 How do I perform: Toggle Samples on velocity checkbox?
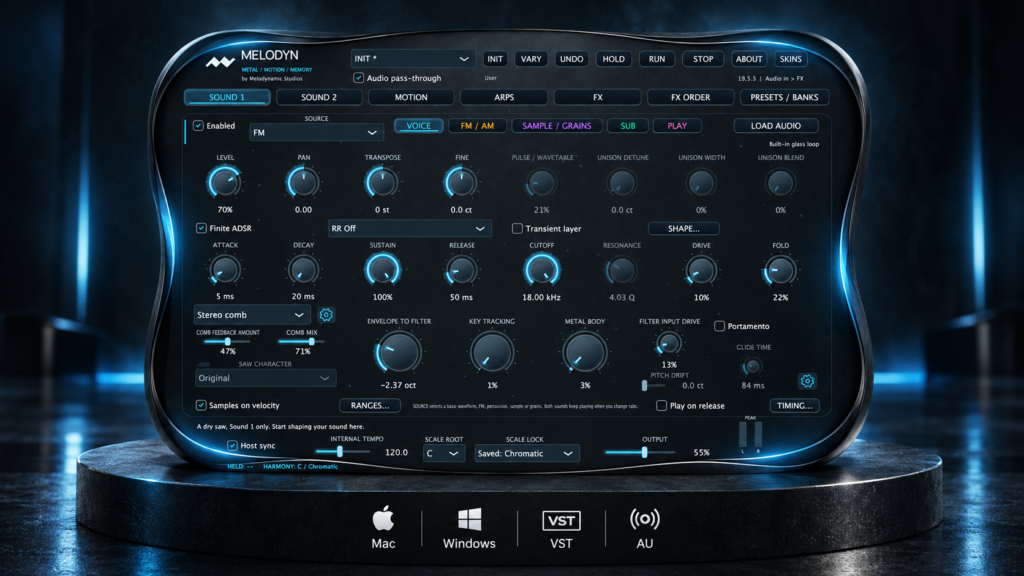(x=201, y=405)
